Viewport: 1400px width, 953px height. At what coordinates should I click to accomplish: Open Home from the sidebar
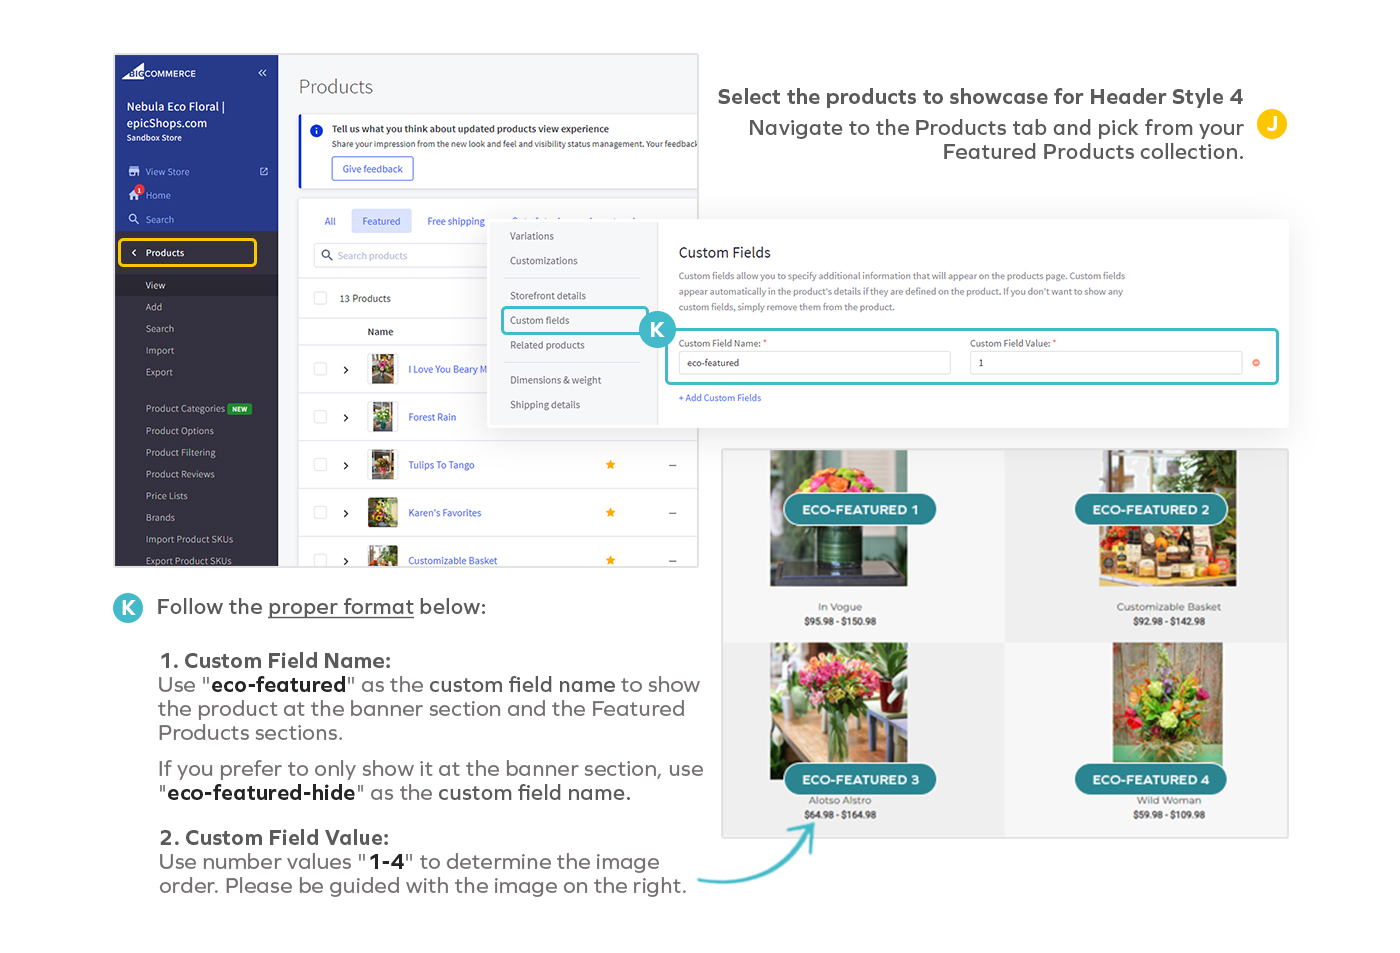[156, 194]
